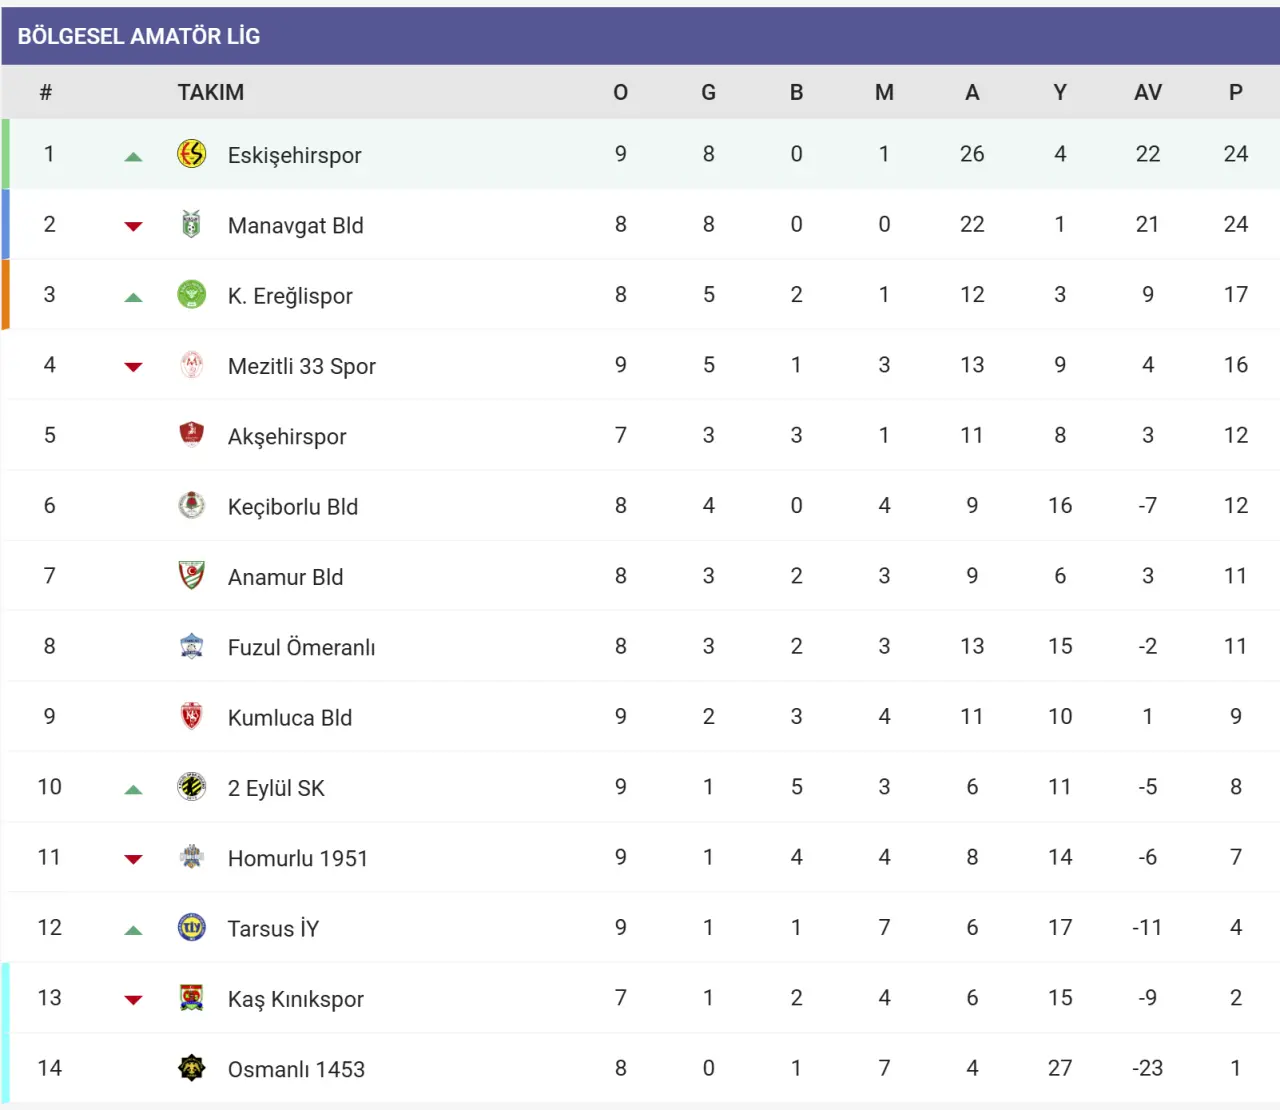Click the TAKIM column header
The height and width of the screenshot is (1110, 1280).
(210, 92)
